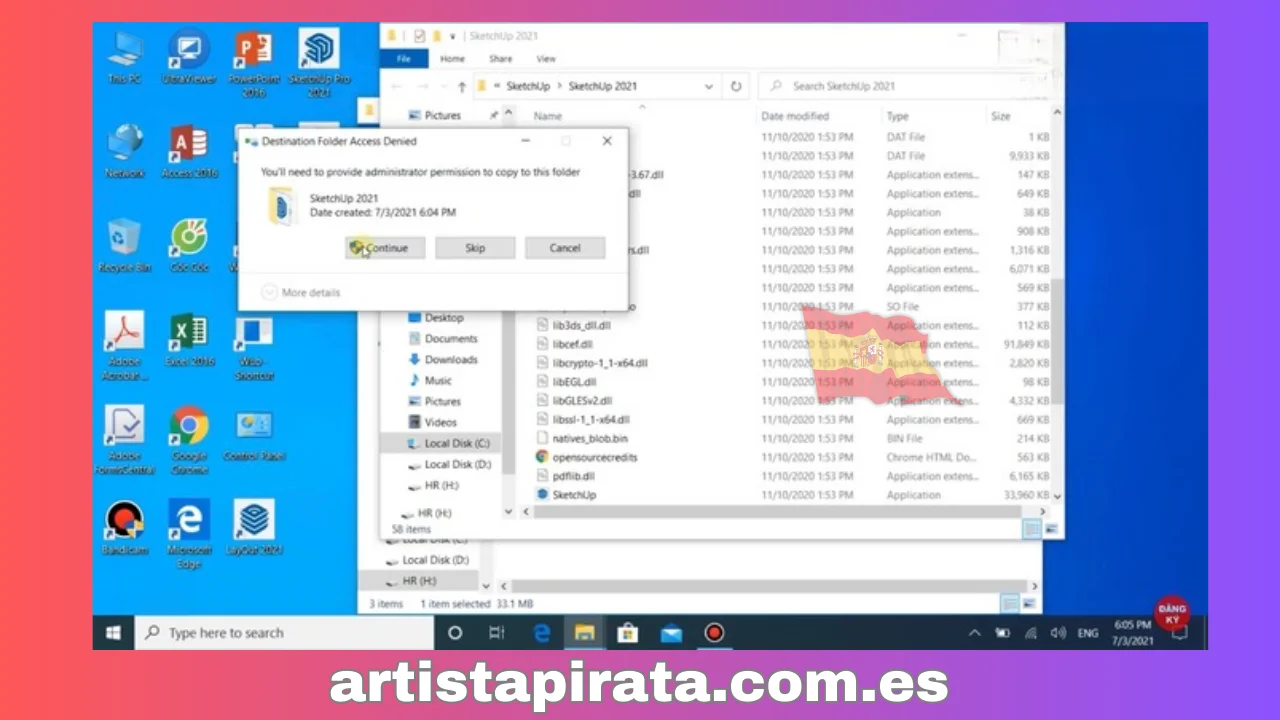This screenshot has height=720, width=1280.
Task: Open the Control Panel desktop icon
Action: [x=254, y=435]
